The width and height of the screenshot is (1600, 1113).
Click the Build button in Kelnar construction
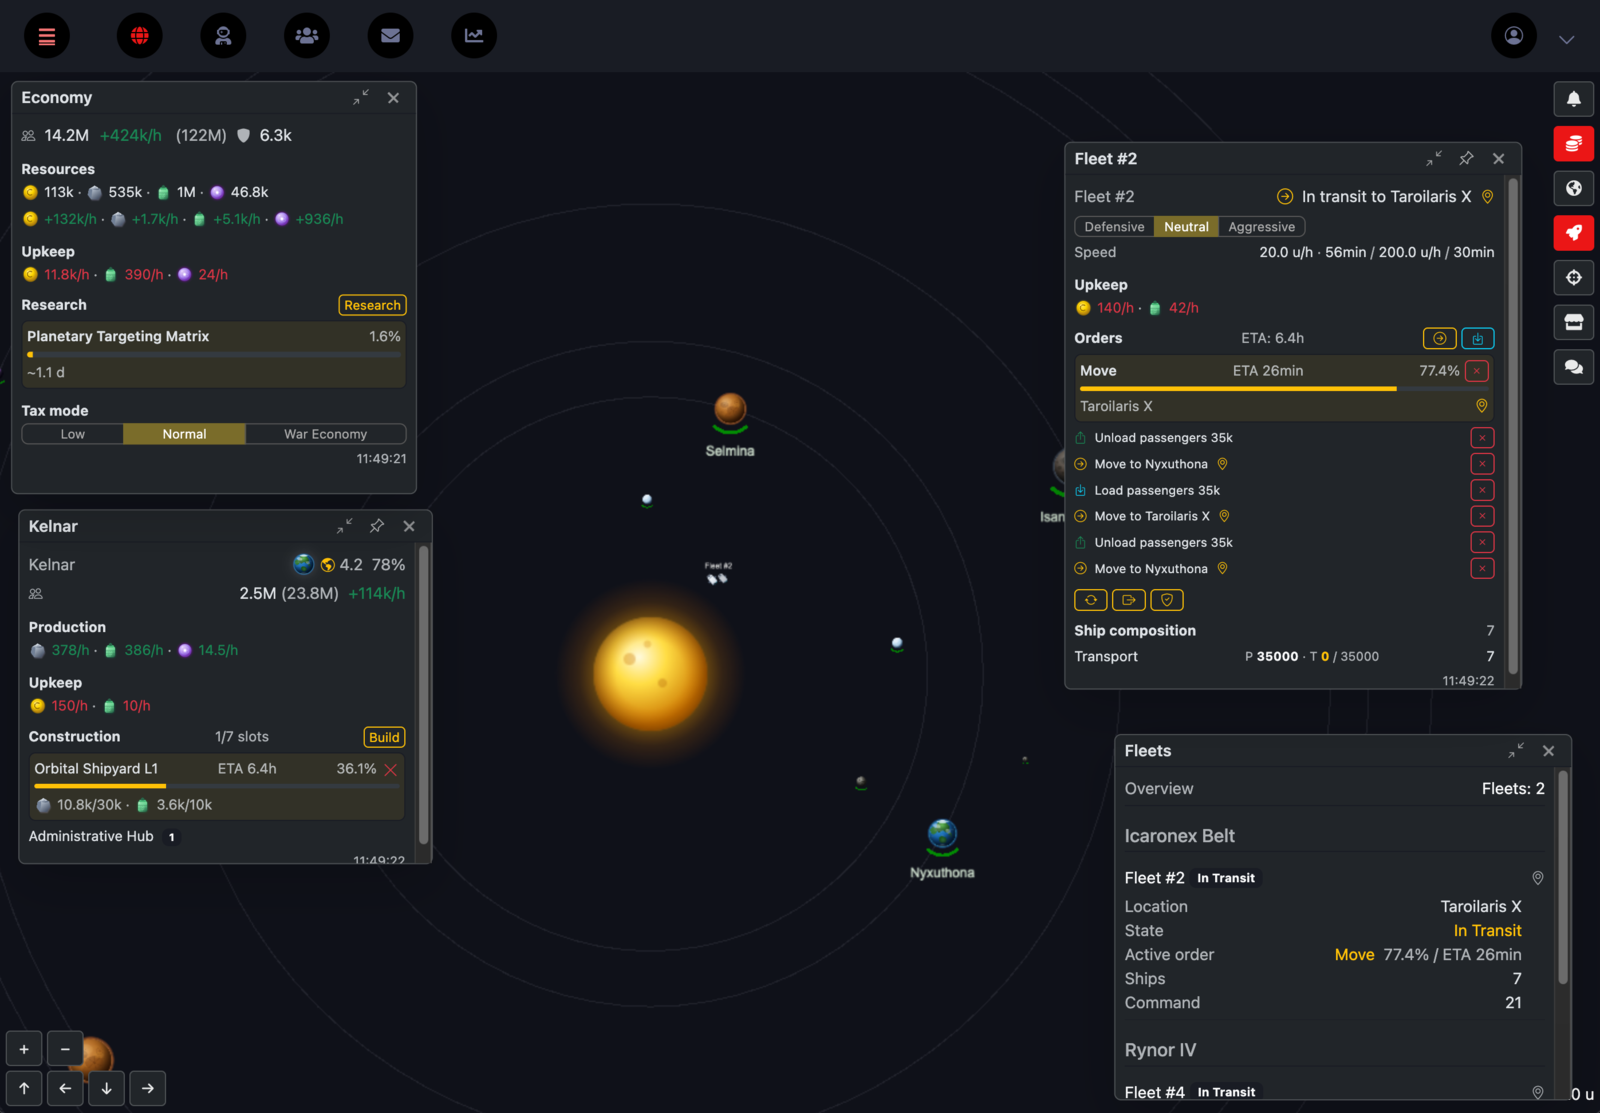(x=384, y=737)
